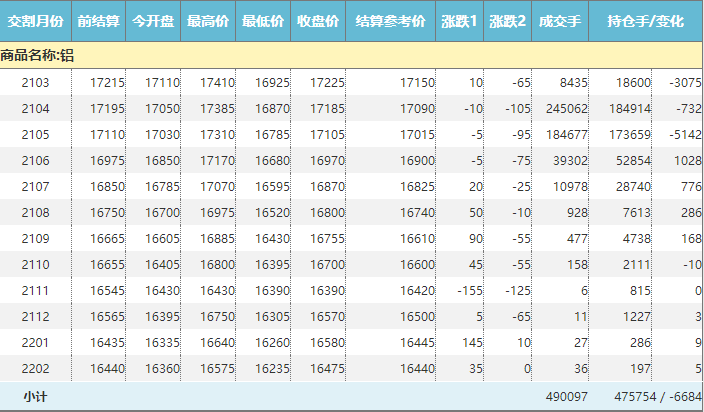Select the 2202 delivery month cell

[36, 368]
